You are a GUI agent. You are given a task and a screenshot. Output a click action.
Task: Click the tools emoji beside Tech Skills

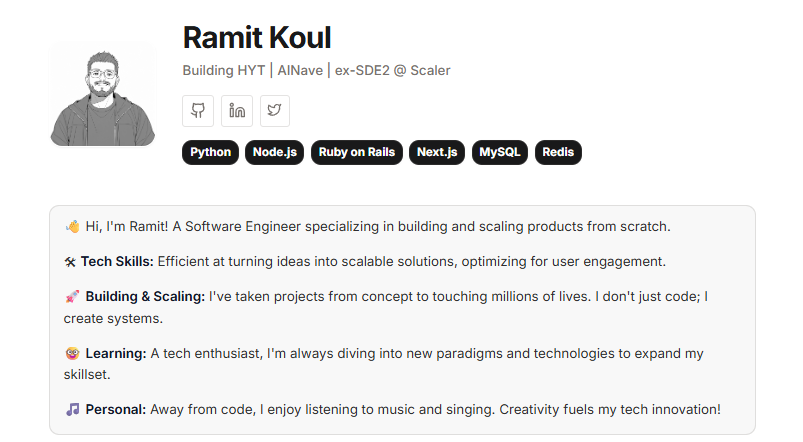click(71, 262)
